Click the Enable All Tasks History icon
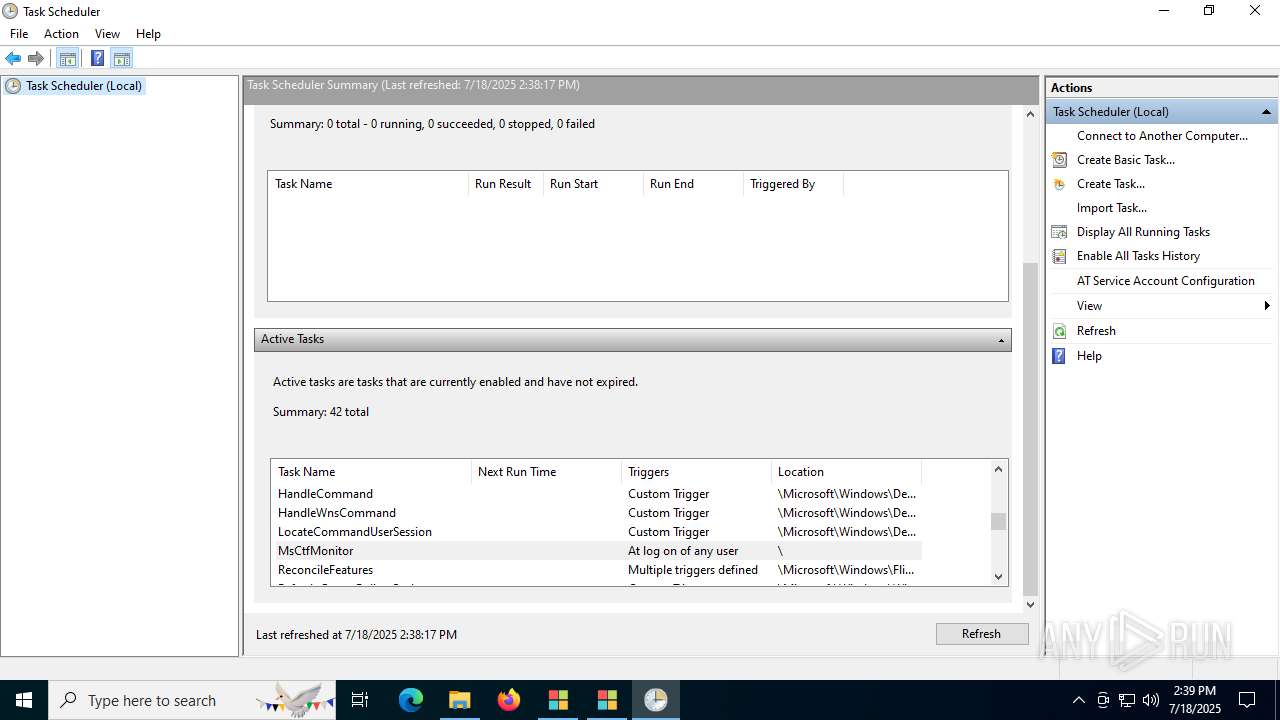1280x720 pixels. 1059,256
